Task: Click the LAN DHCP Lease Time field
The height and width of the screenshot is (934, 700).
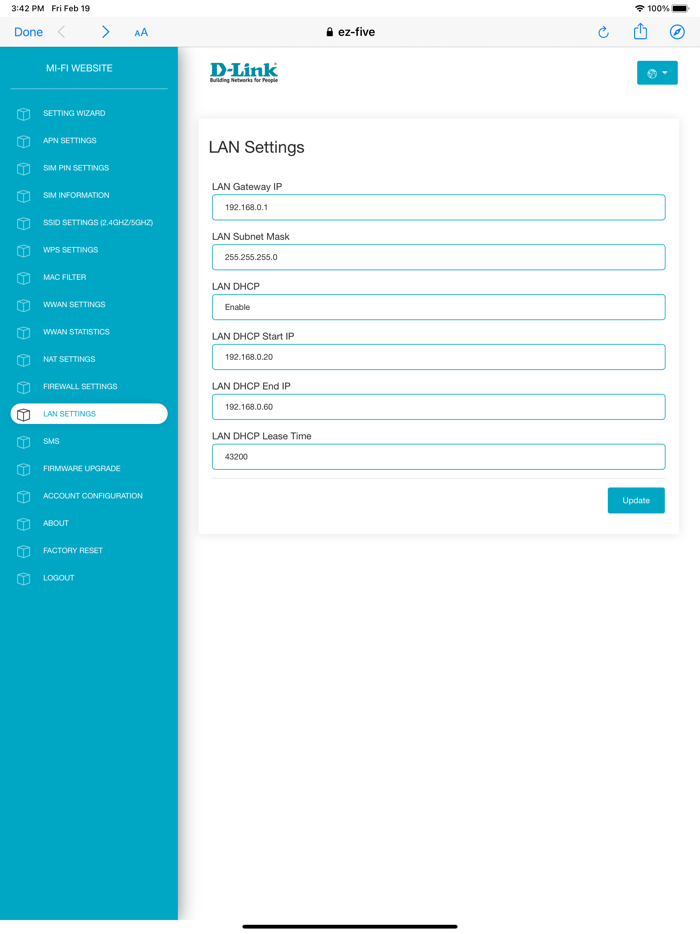Action: tap(438, 457)
